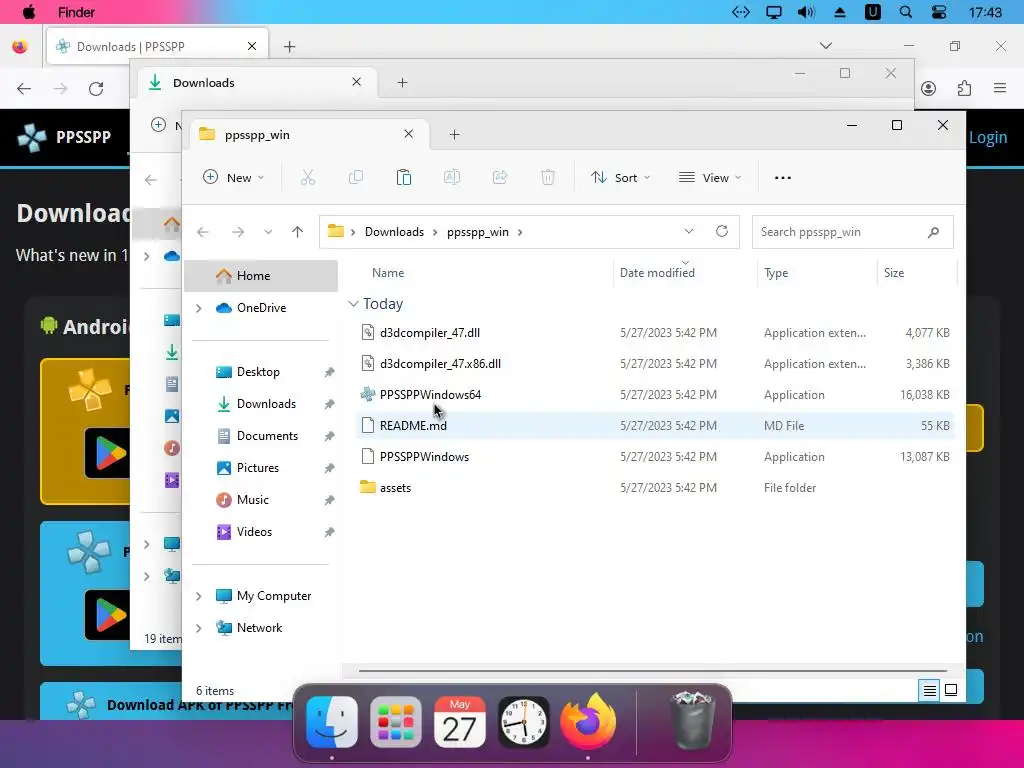Sort by the Name column header
Viewport: 1024px width, 768px height.
coord(388,273)
